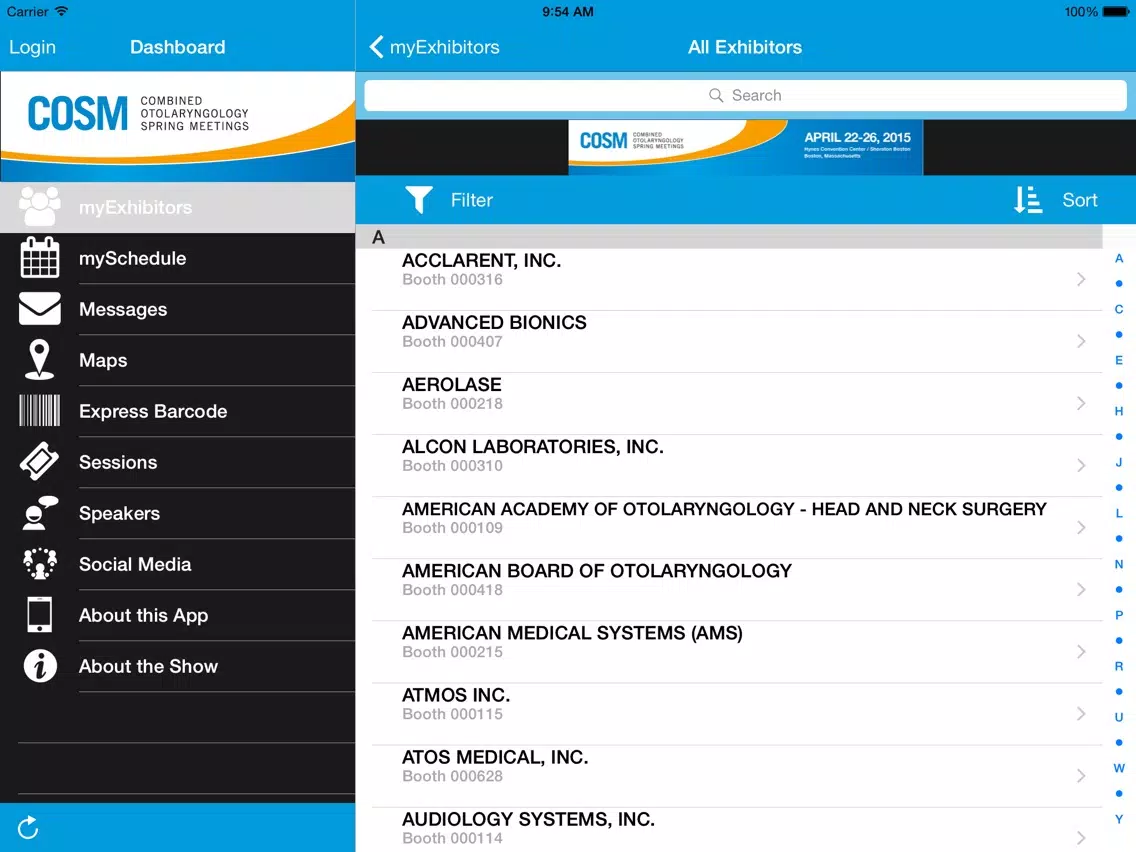This screenshot has height=852, width=1136.
Task: Expand ALCON LABORATORIES row chevron
Action: click(x=1081, y=465)
